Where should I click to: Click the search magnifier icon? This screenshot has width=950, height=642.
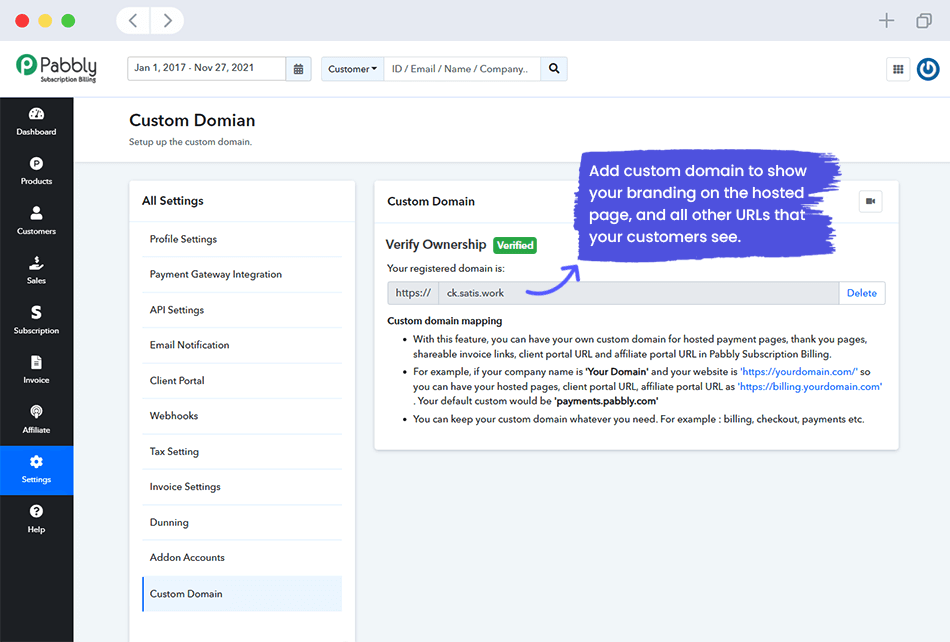coord(554,69)
